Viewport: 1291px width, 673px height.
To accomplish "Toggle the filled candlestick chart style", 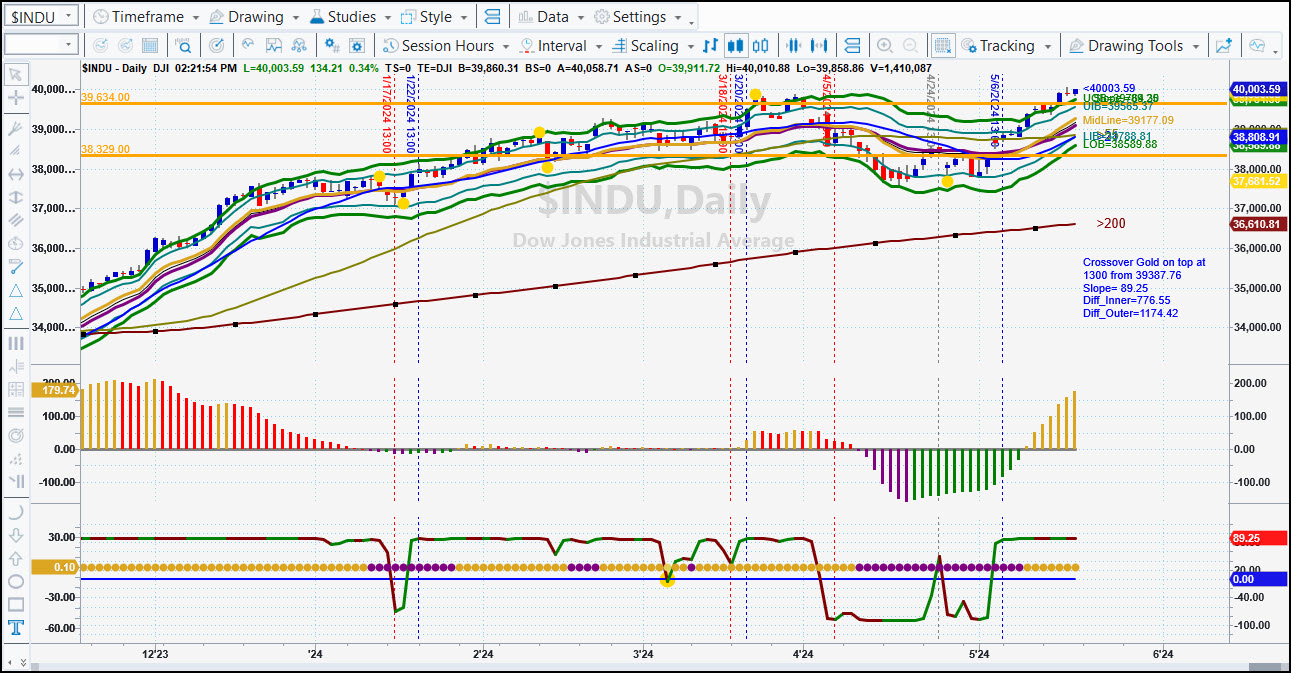I will (x=736, y=46).
